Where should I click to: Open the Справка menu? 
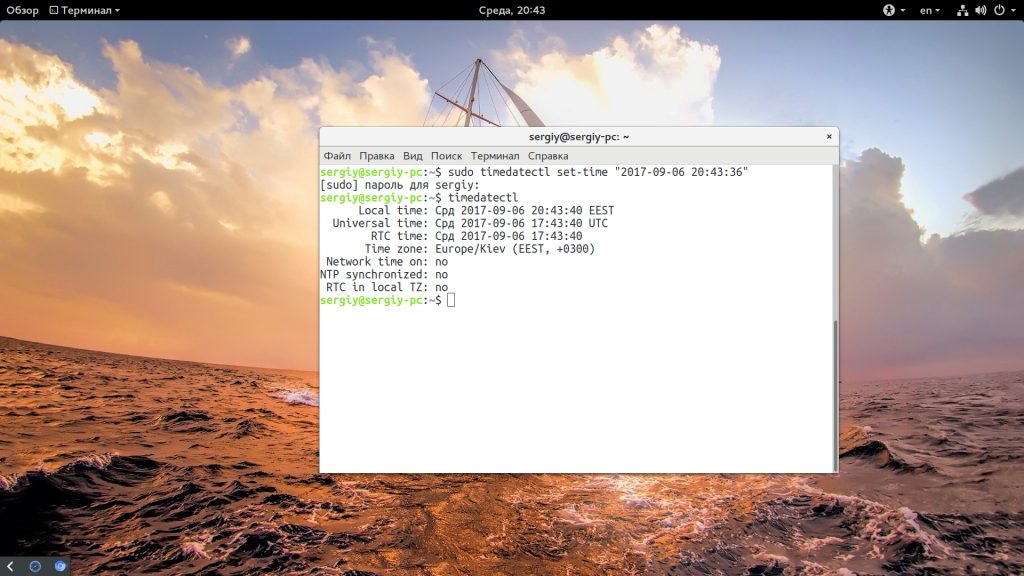point(548,156)
